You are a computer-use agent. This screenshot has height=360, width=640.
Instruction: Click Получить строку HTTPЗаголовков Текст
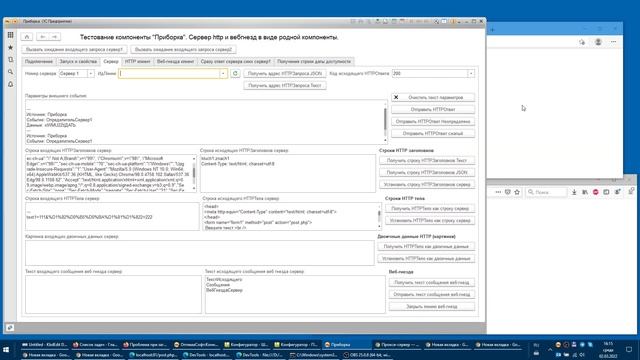point(427,160)
